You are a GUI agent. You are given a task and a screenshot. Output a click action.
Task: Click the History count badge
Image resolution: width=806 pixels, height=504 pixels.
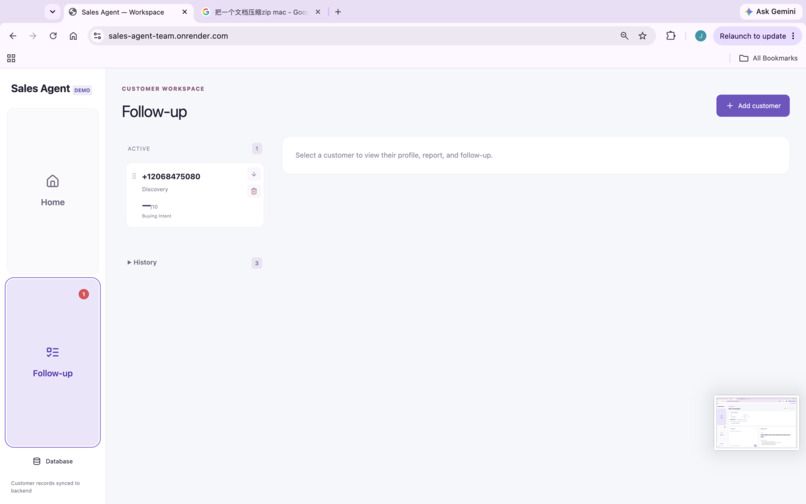(257, 263)
